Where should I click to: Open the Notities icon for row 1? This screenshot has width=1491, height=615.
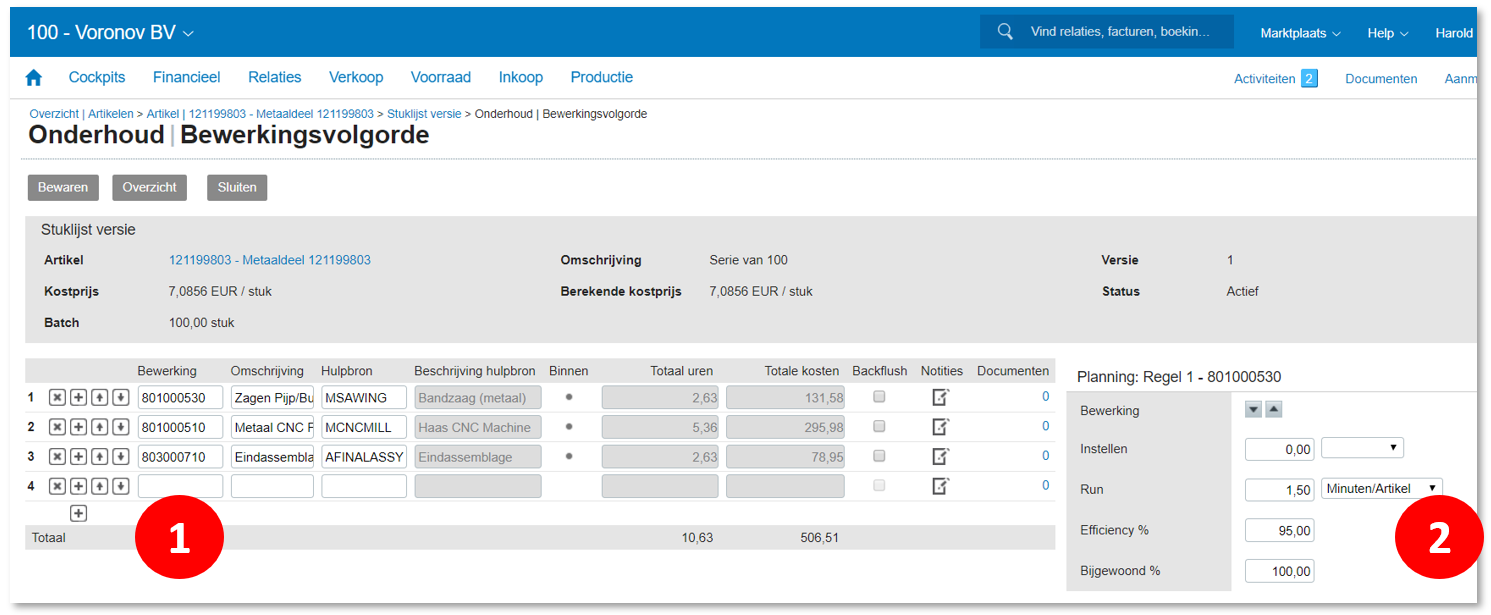pos(940,397)
